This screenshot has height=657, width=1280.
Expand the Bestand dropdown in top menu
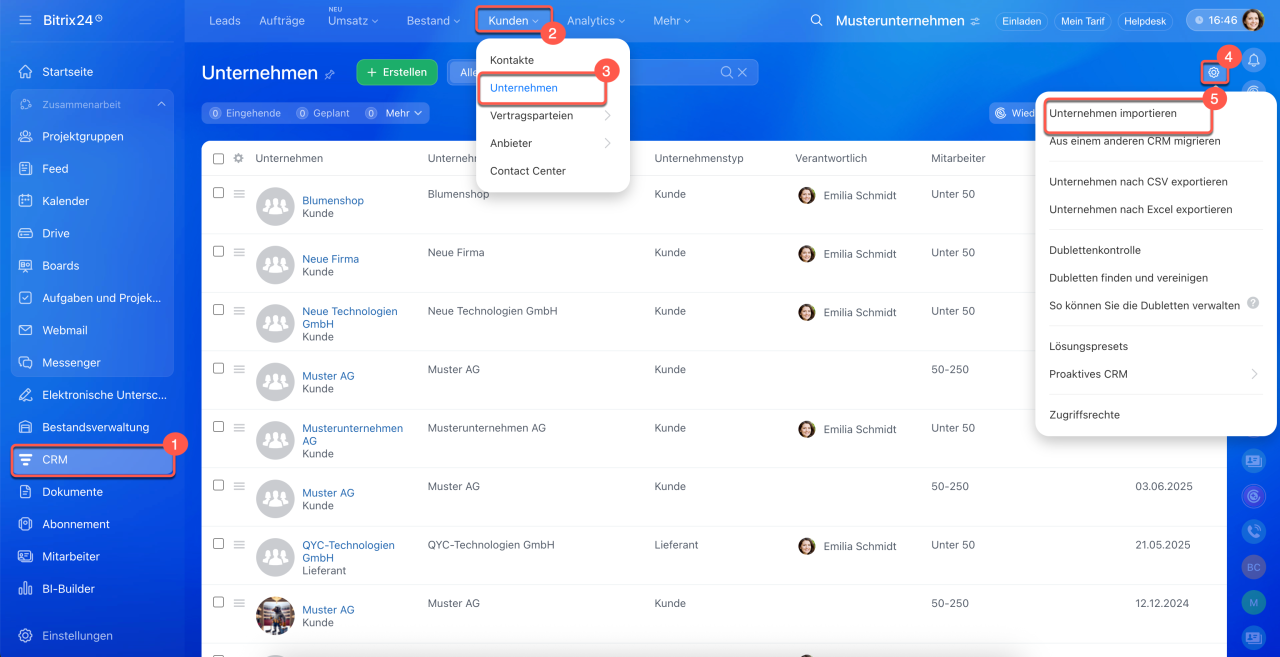[433, 21]
